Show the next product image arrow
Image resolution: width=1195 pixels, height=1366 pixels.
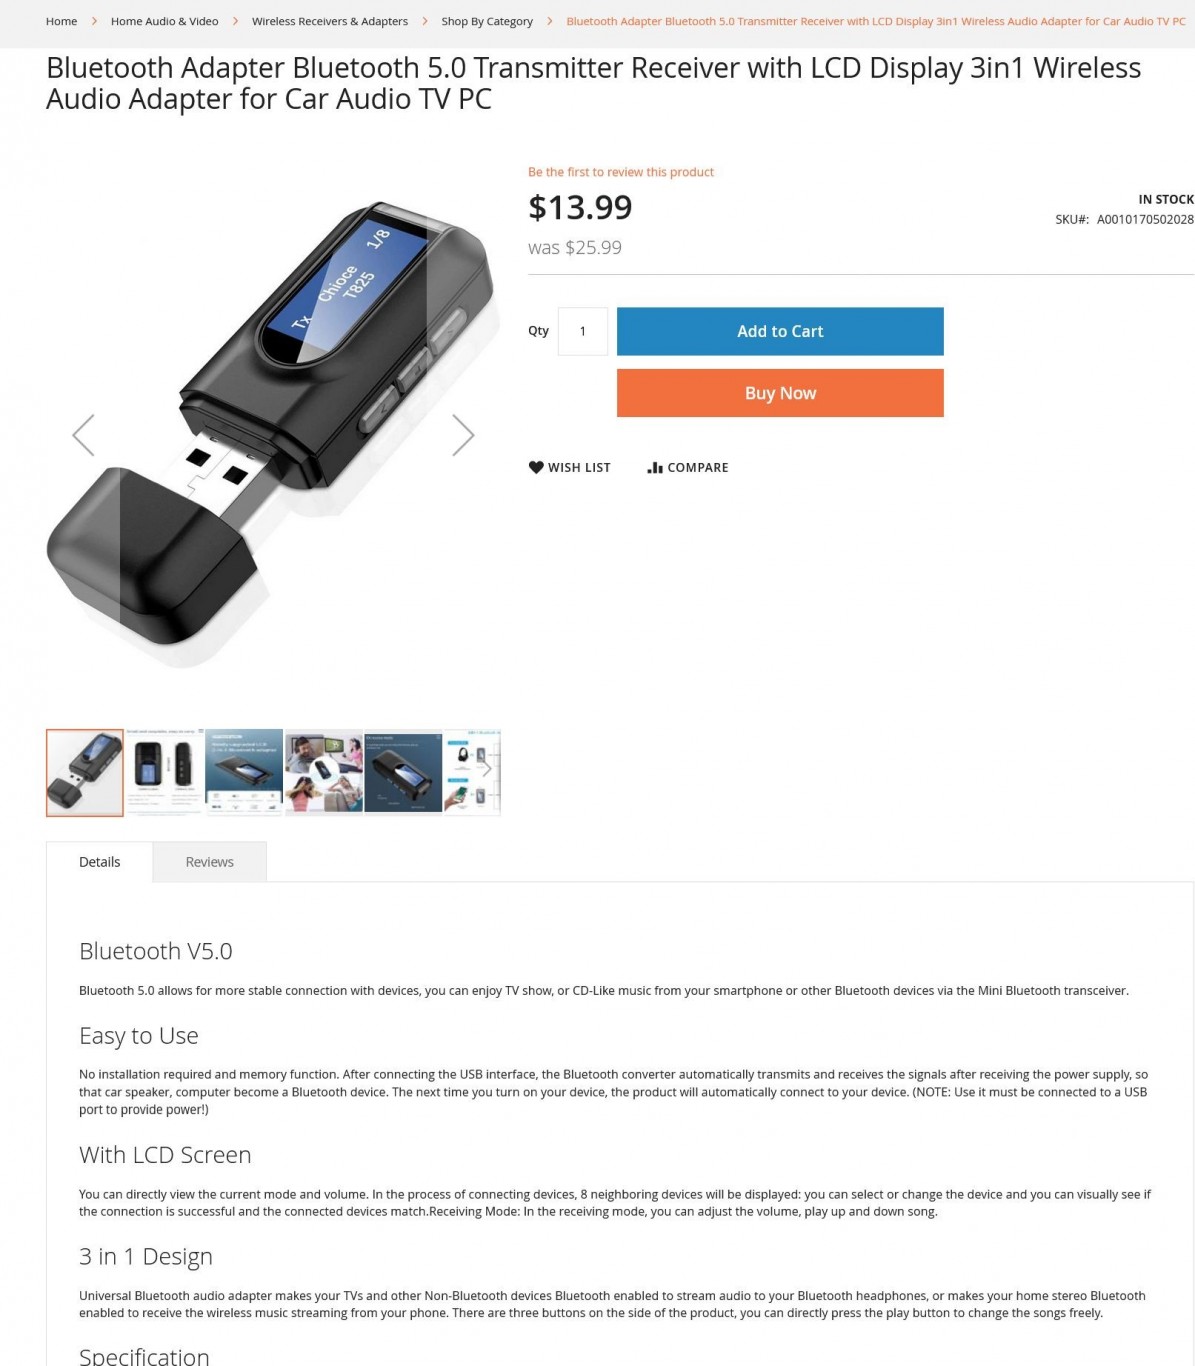pos(462,435)
